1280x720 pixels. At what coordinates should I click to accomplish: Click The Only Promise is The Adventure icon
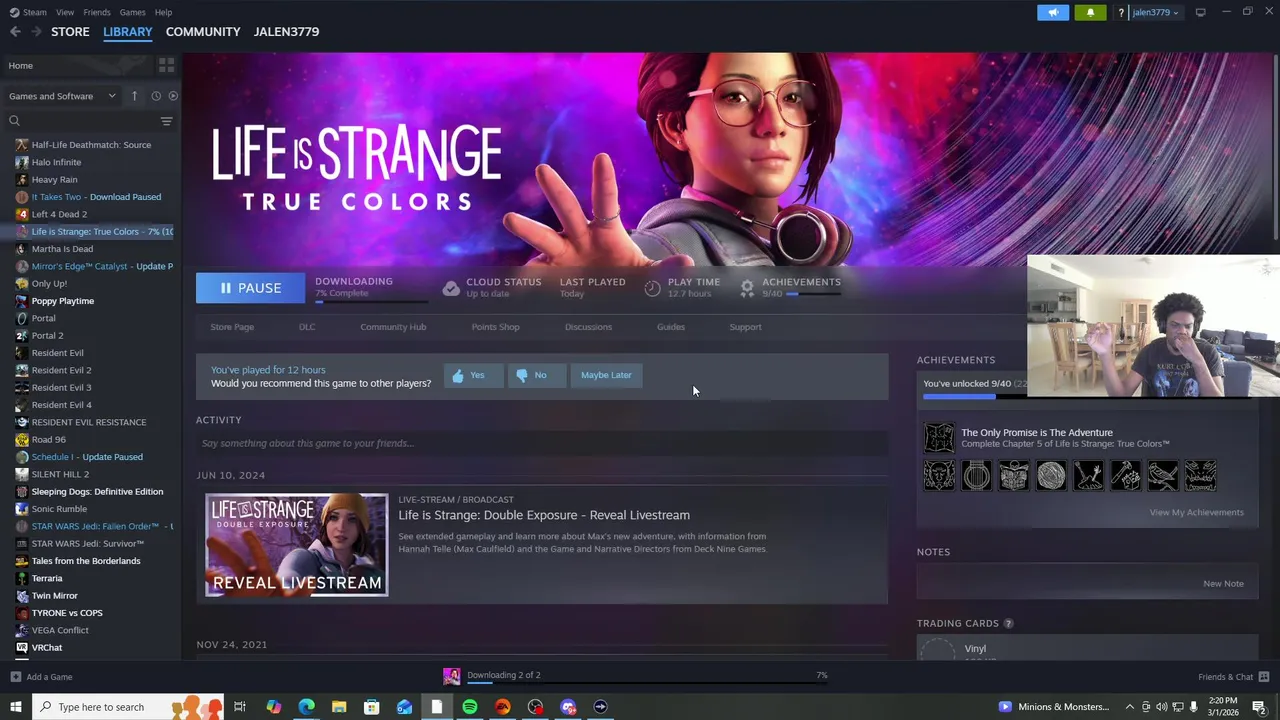939,438
